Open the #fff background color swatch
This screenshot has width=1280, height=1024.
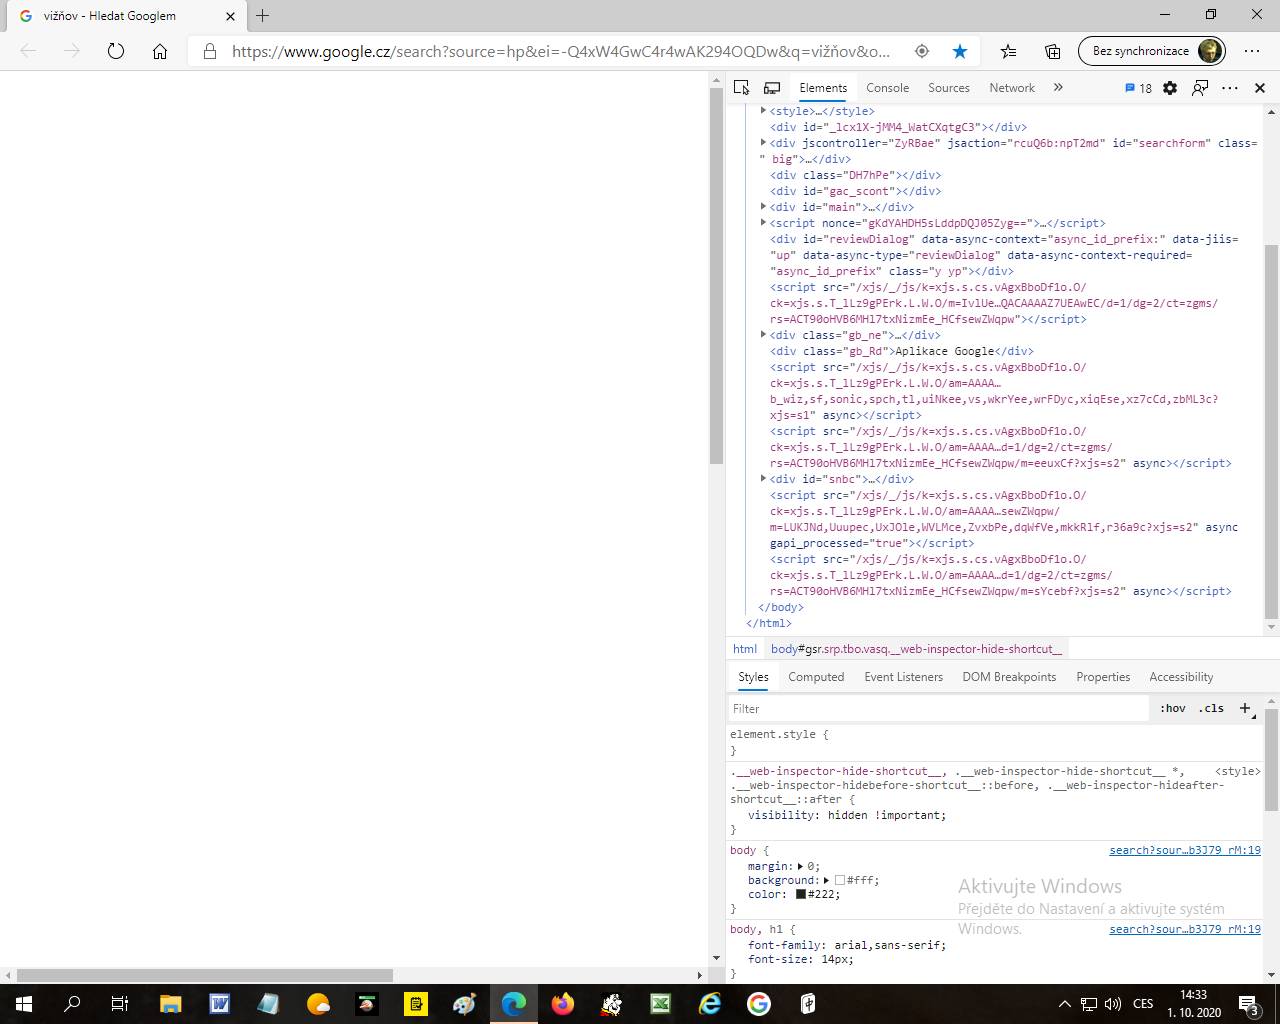pyautogui.click(x=840, y=880)
